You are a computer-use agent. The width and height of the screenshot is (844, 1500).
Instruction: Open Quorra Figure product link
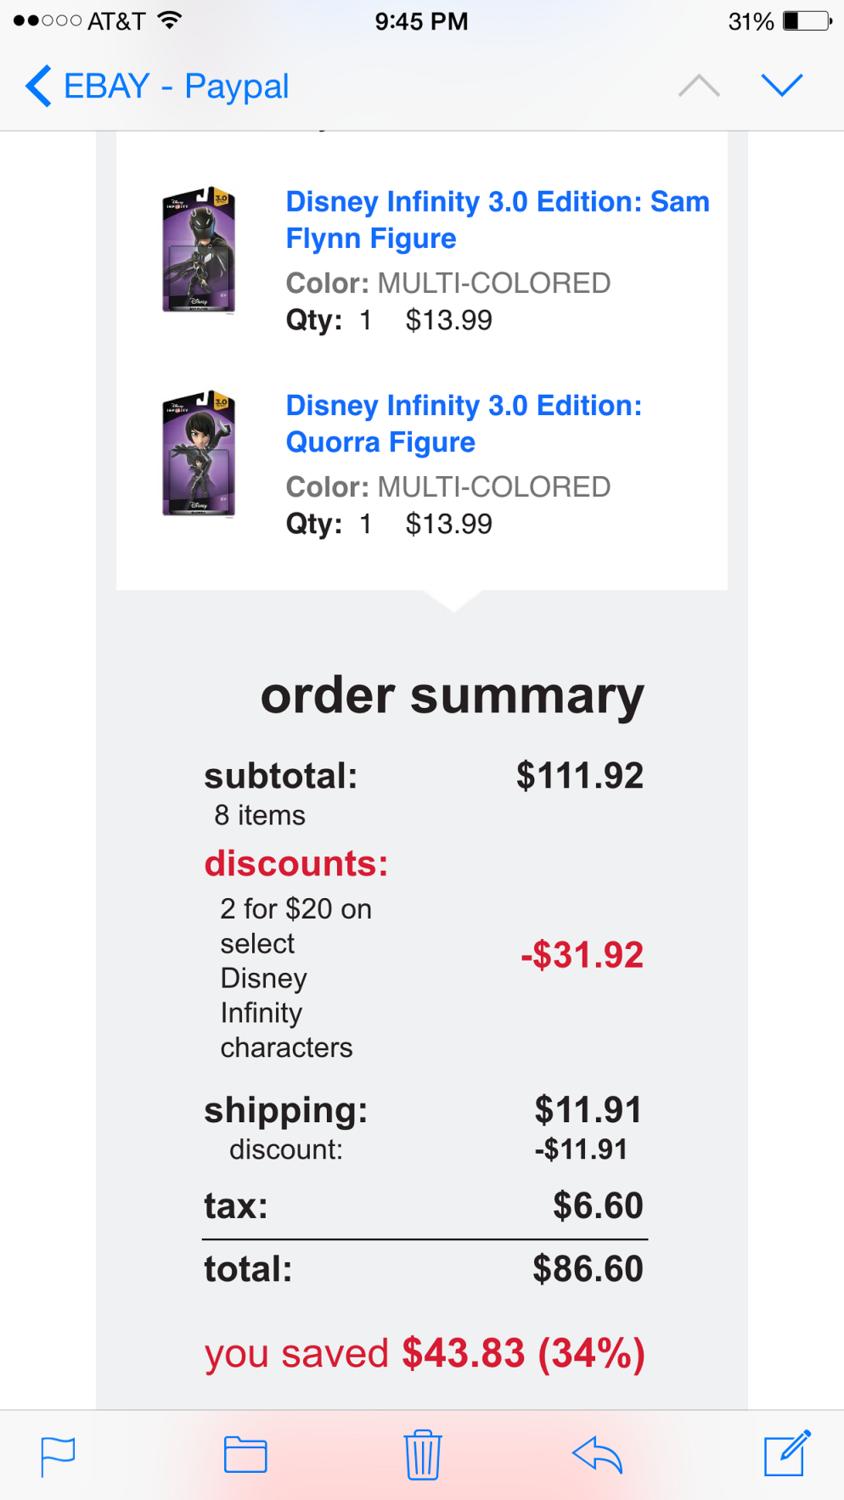[x=463, y=424]
